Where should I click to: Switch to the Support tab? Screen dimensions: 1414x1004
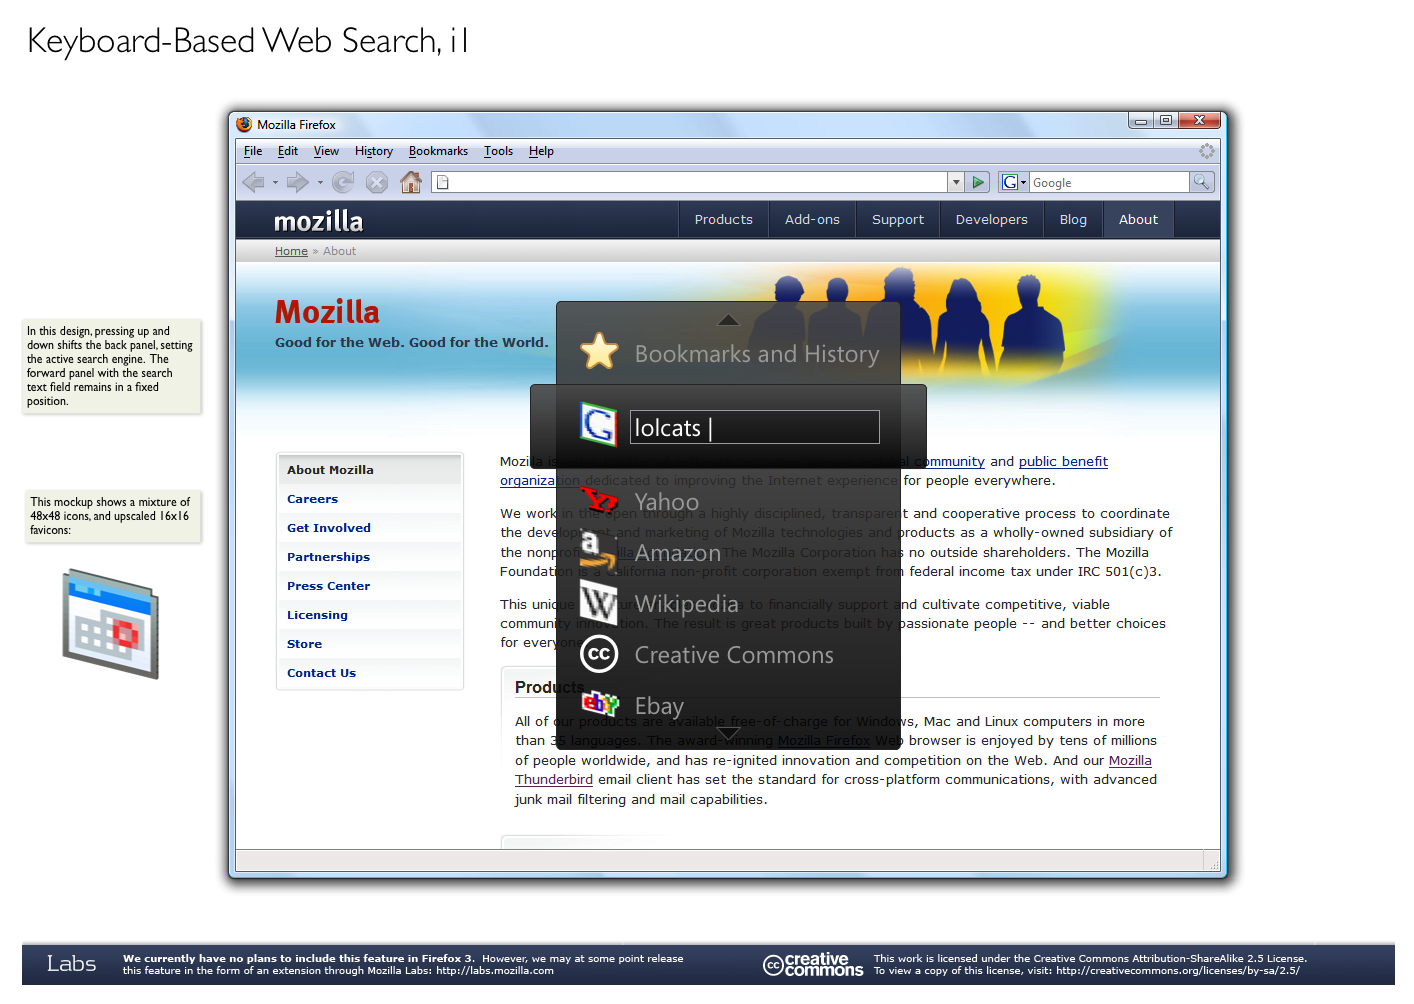898,220
